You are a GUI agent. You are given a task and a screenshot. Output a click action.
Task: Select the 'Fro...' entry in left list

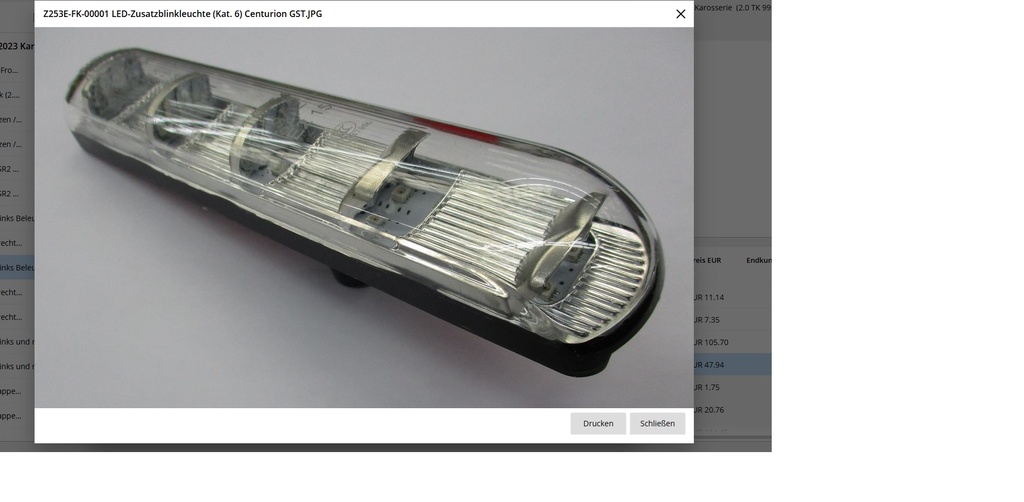coord(10,70)
